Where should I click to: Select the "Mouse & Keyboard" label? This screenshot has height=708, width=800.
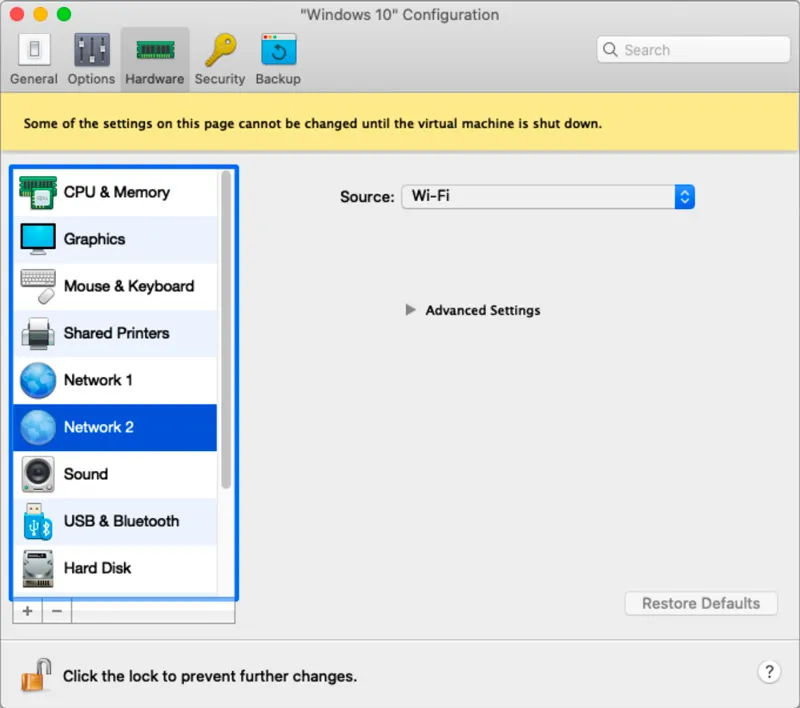coord(129,286)
